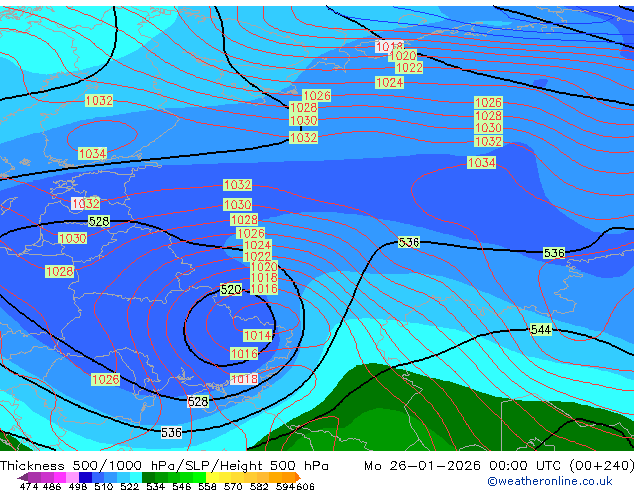The width and height of the screenshot is (634, 490).
Task: Click the dark blue swatch in thickness legend
Action: coord(85,477)
